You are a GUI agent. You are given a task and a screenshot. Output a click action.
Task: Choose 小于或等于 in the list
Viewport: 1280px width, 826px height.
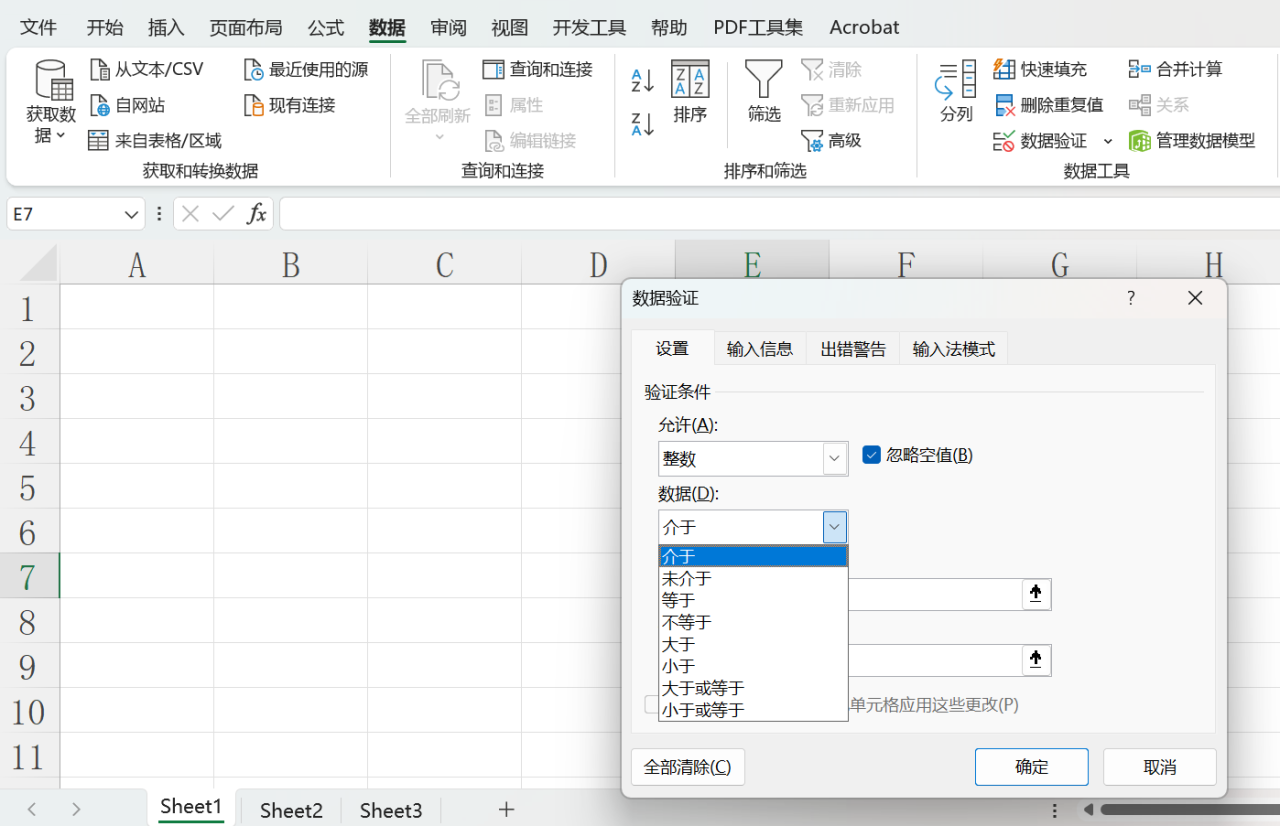(x=753, y=710)
